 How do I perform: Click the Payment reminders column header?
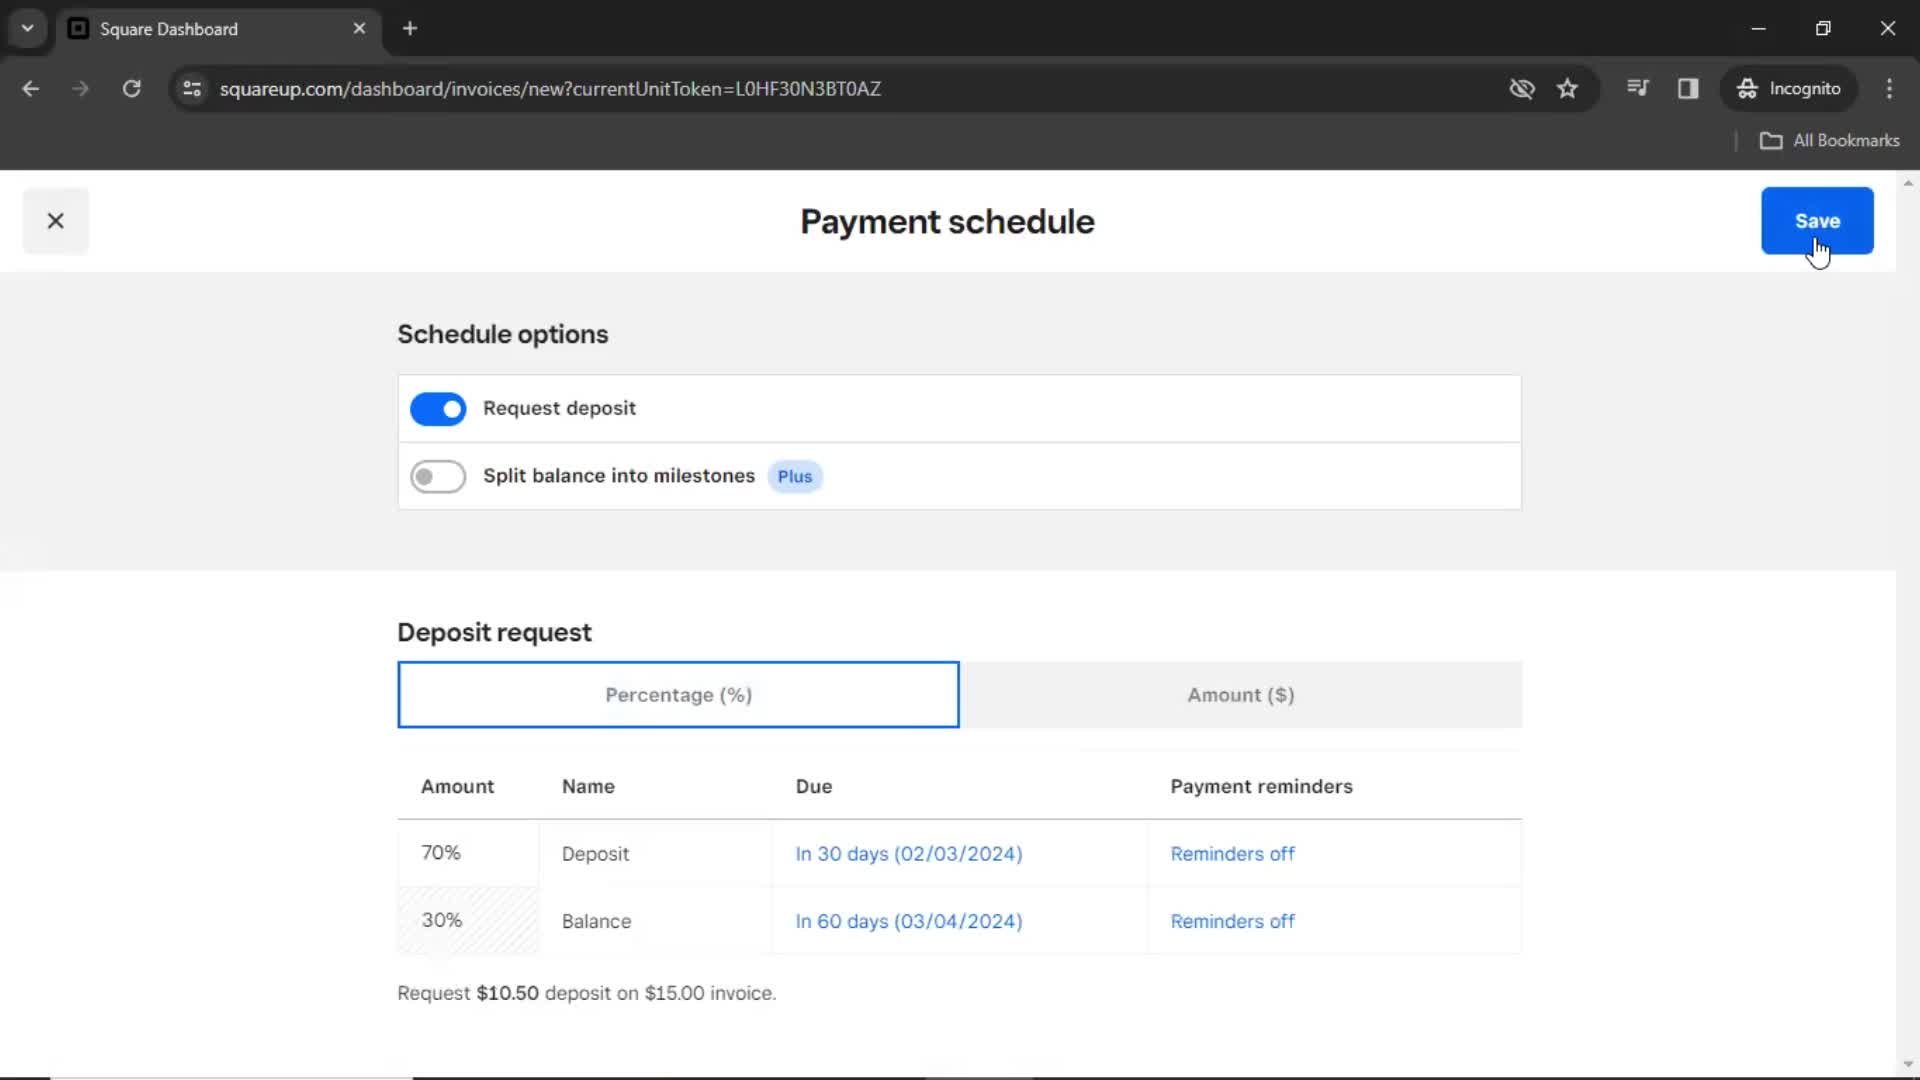(x=1261, y=787)
